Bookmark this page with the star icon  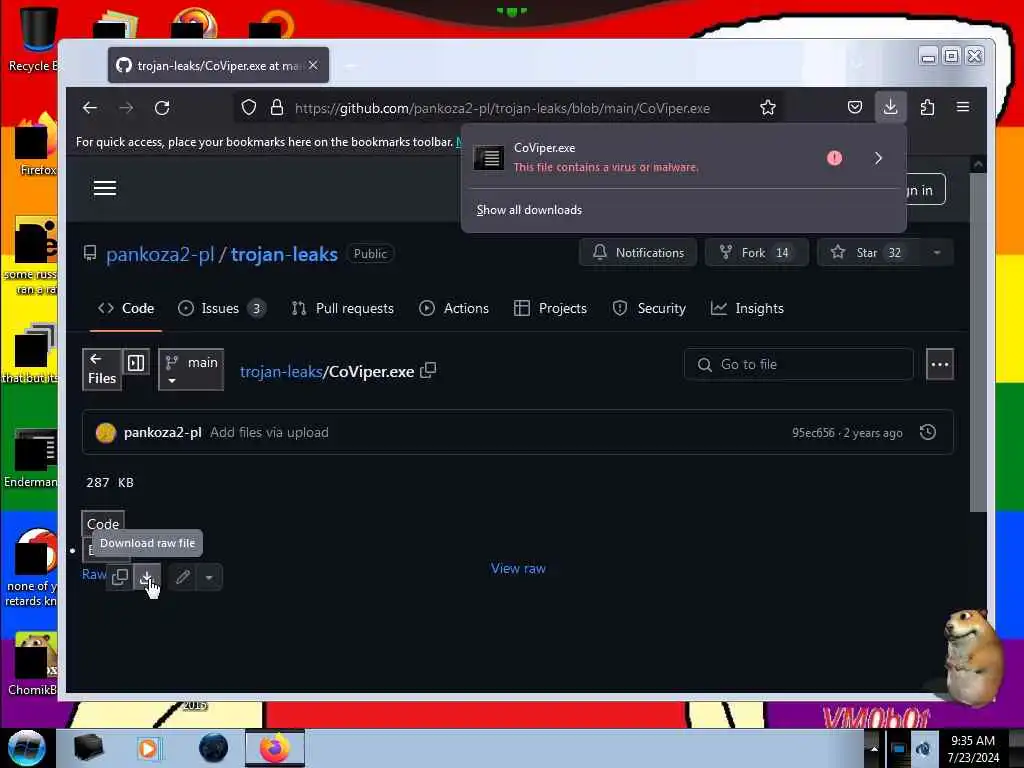point(768,108)
